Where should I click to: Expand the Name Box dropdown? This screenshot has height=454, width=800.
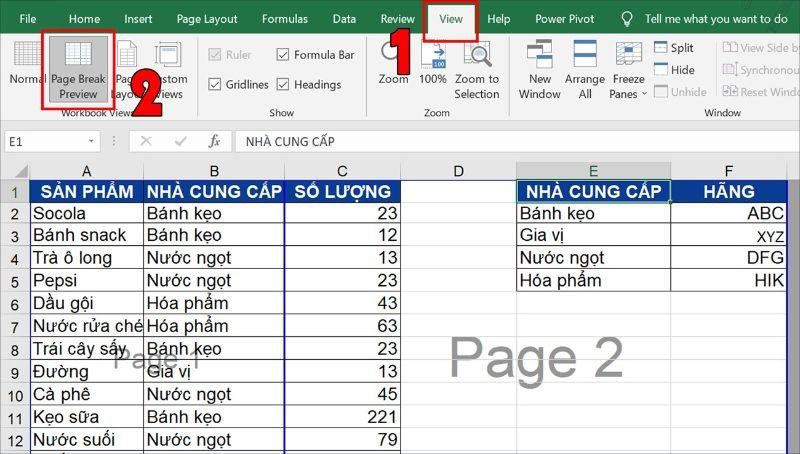point(91,141)
